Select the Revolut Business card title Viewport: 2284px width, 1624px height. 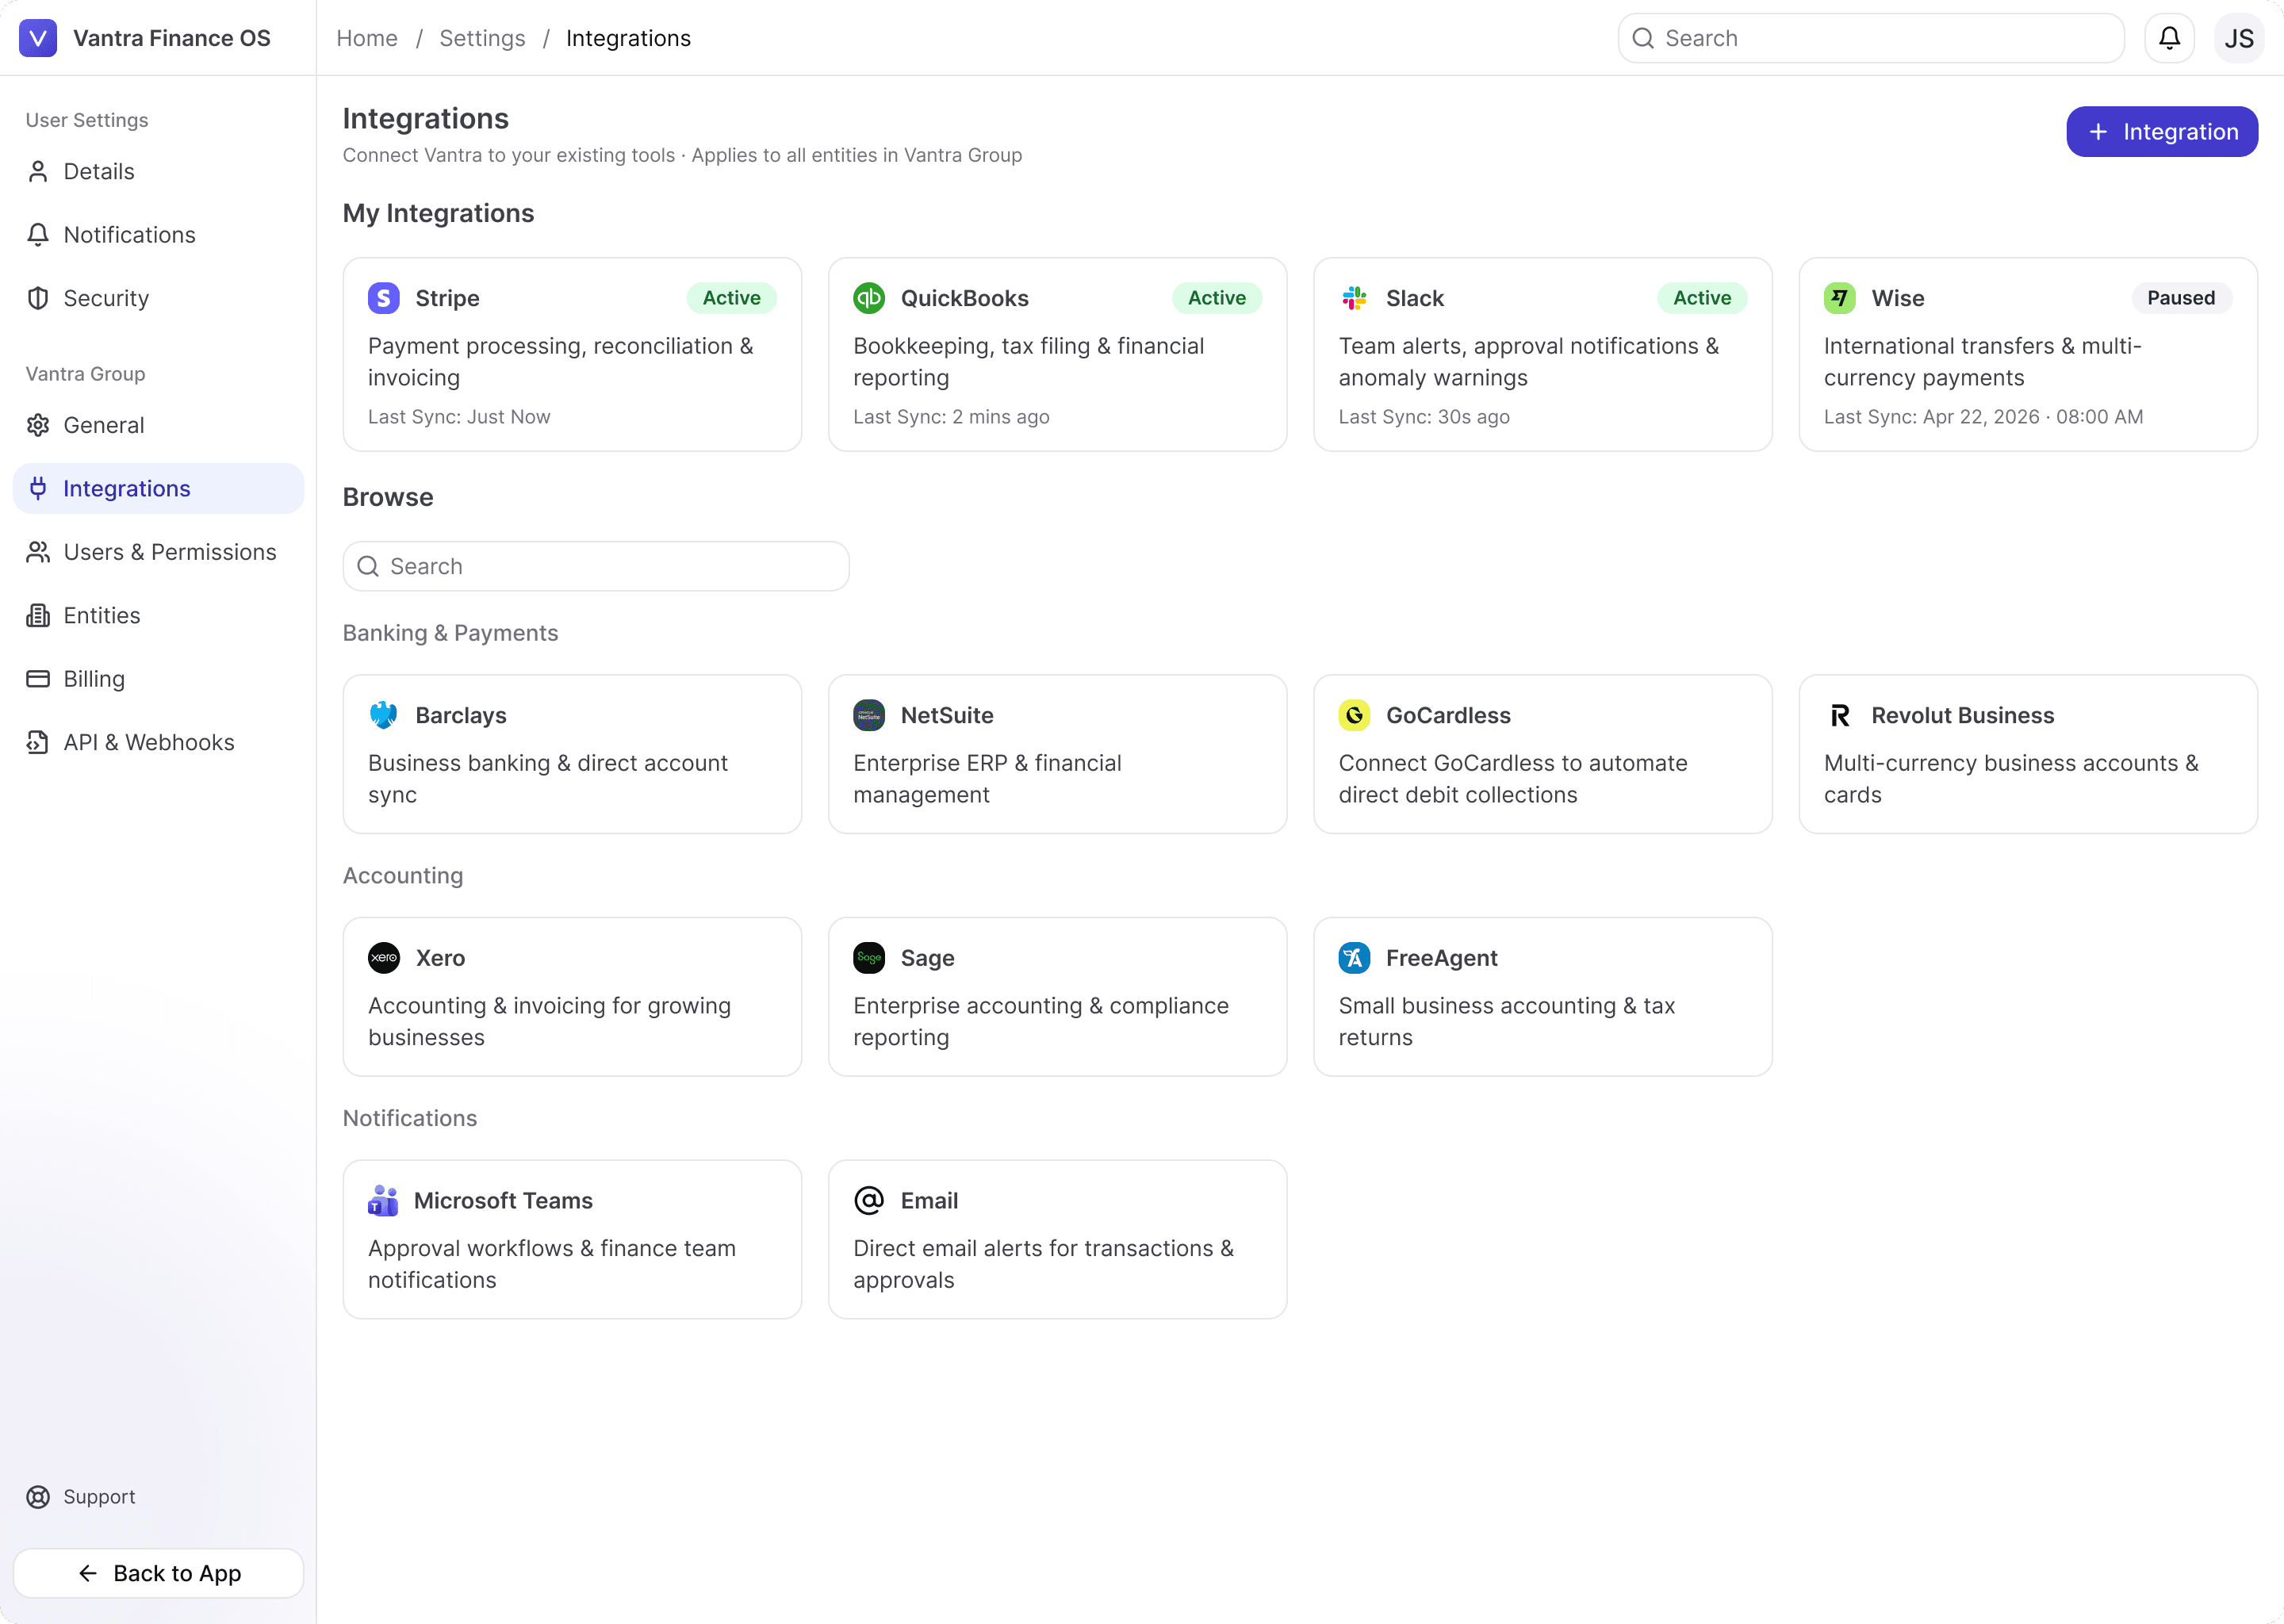1963,715
